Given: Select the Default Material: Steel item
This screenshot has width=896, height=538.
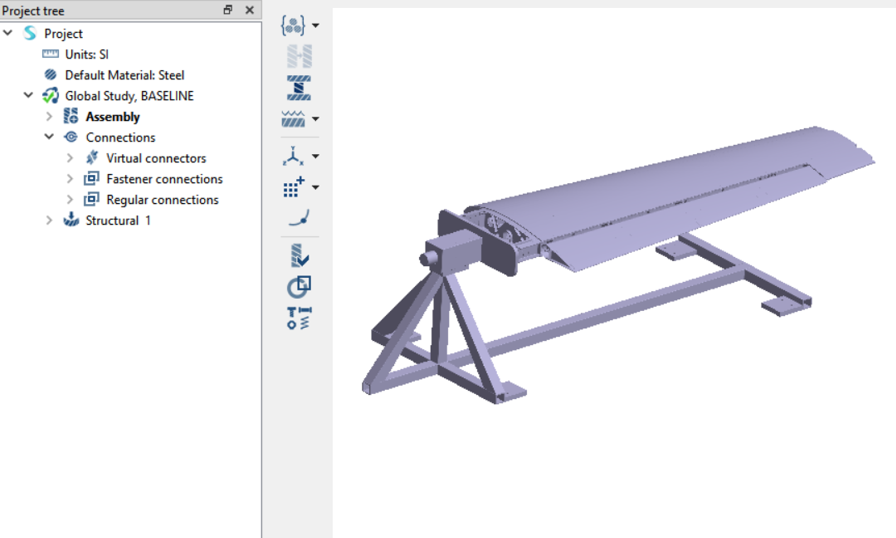Looking at the screenshot, I should [x=124, y=75].
